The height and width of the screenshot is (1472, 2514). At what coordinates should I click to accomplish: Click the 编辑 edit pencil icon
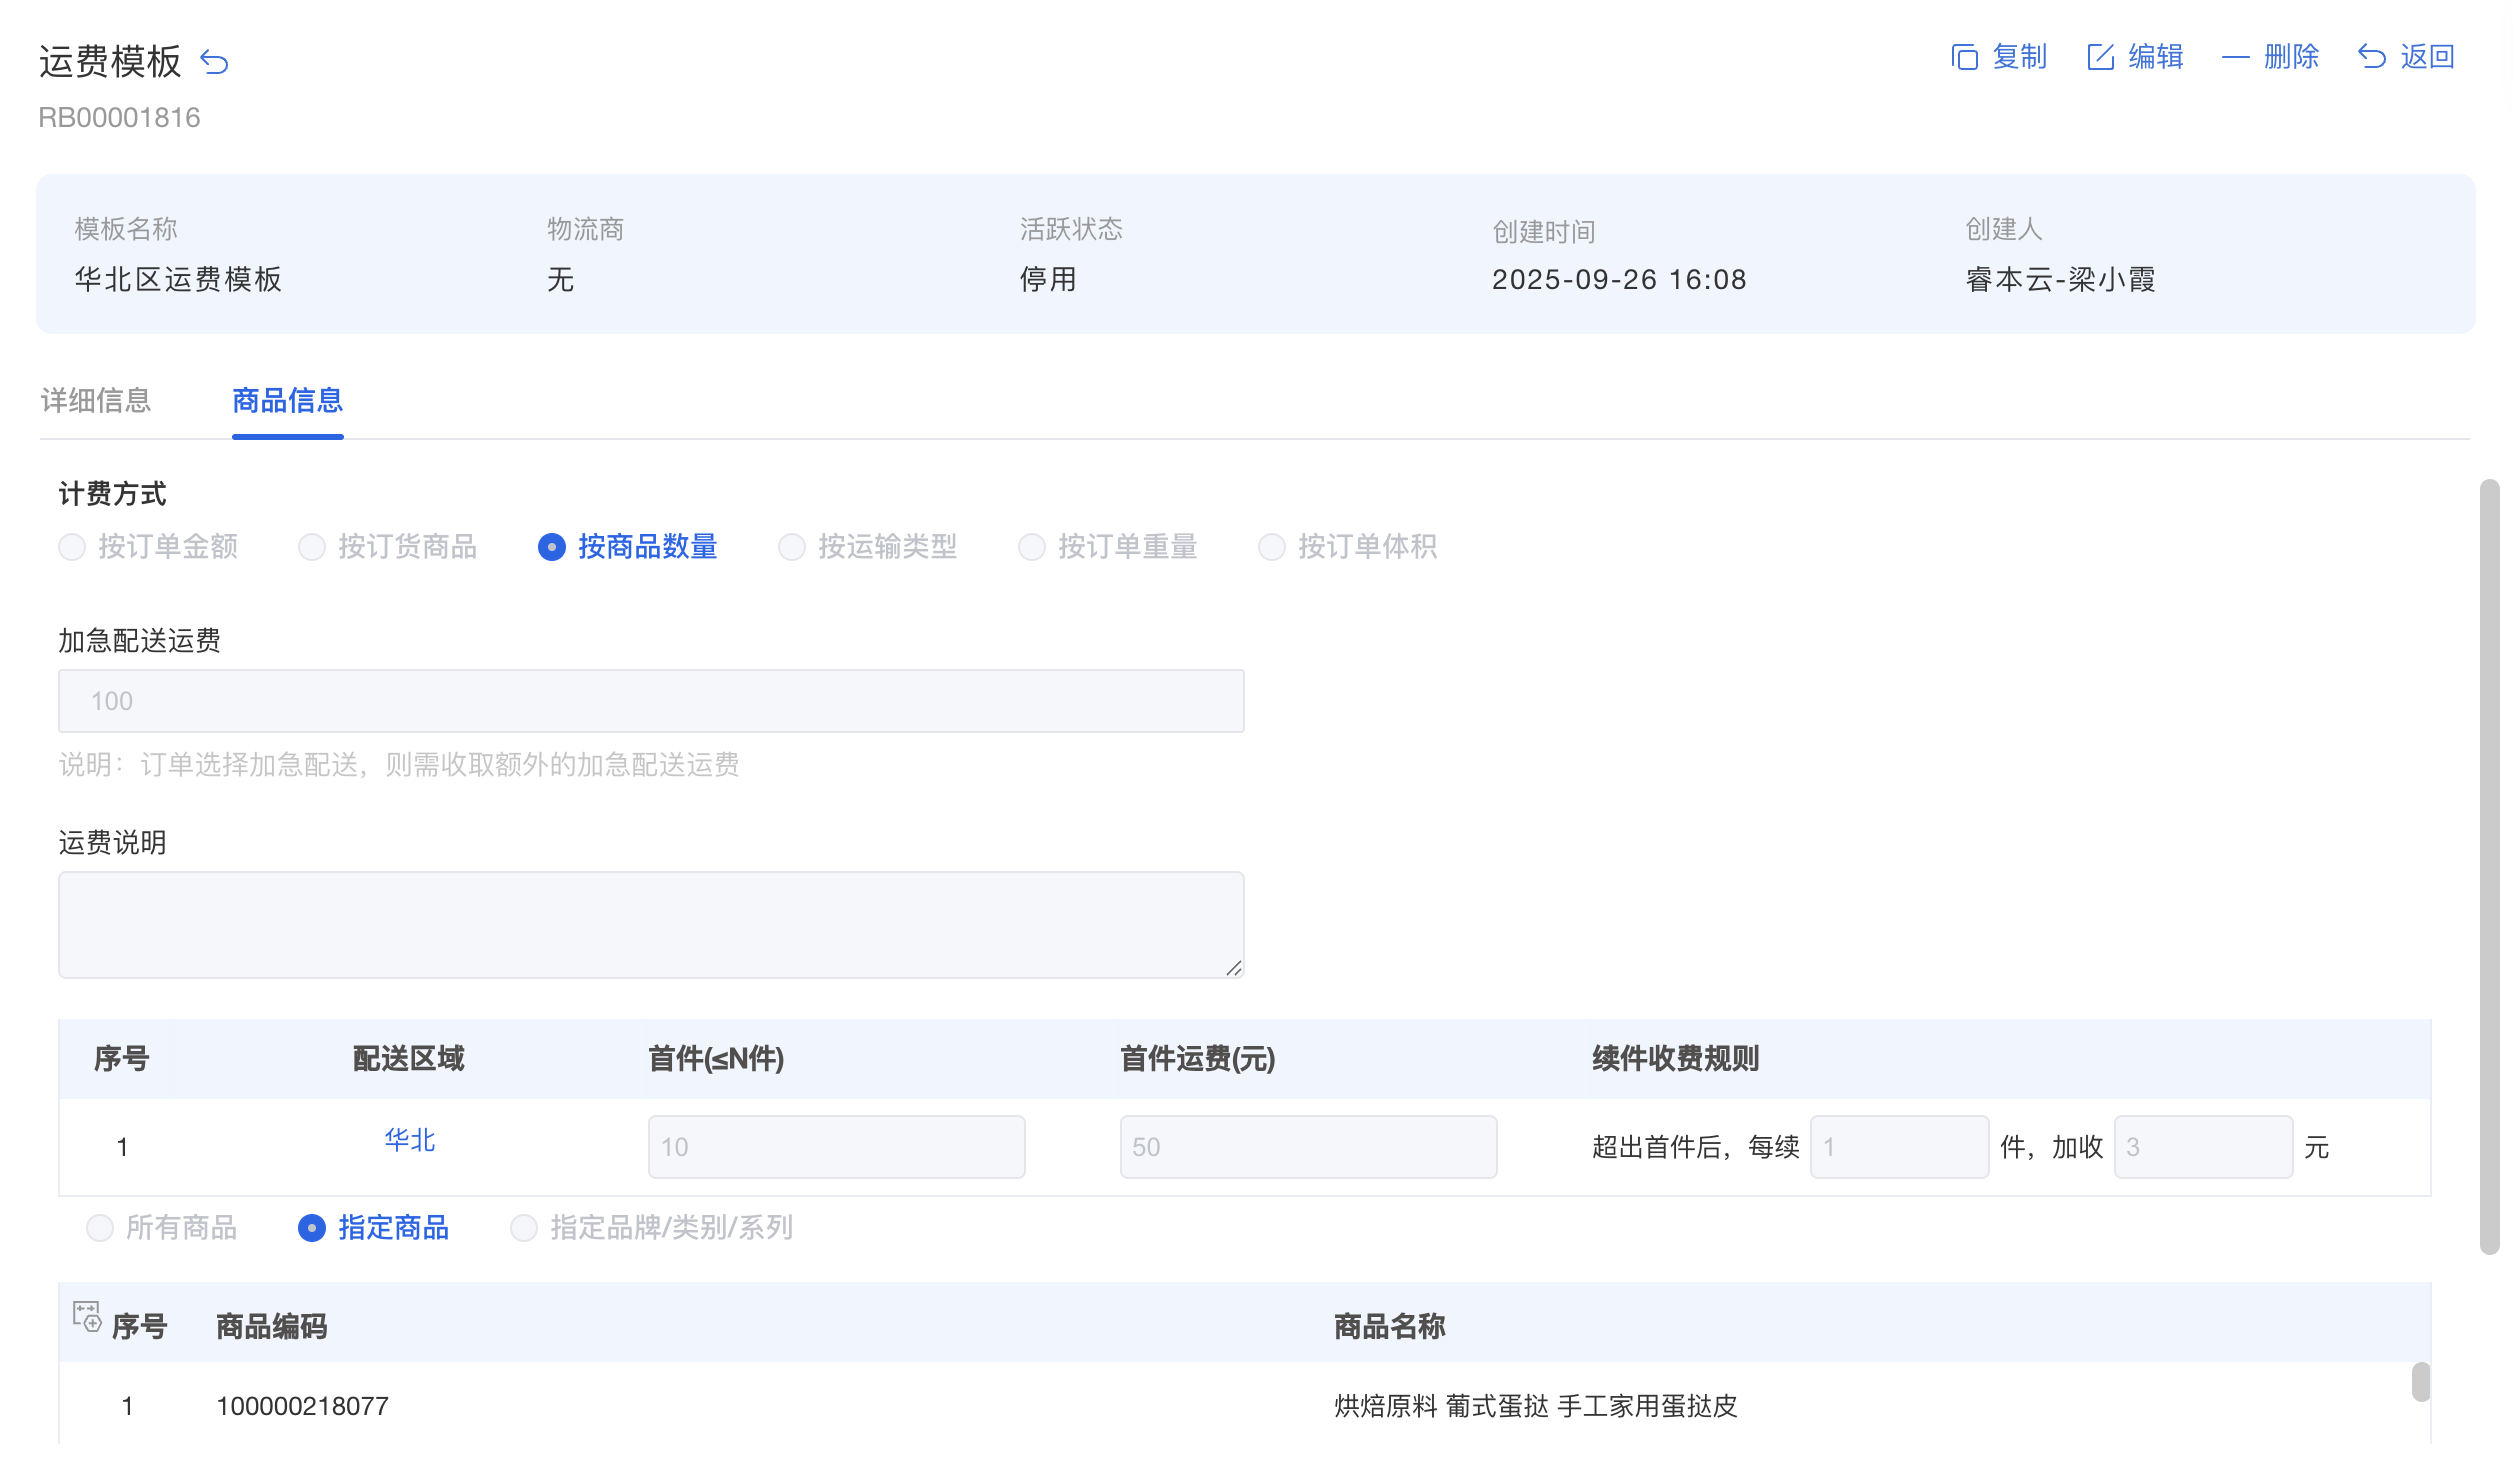[2100, 57]
